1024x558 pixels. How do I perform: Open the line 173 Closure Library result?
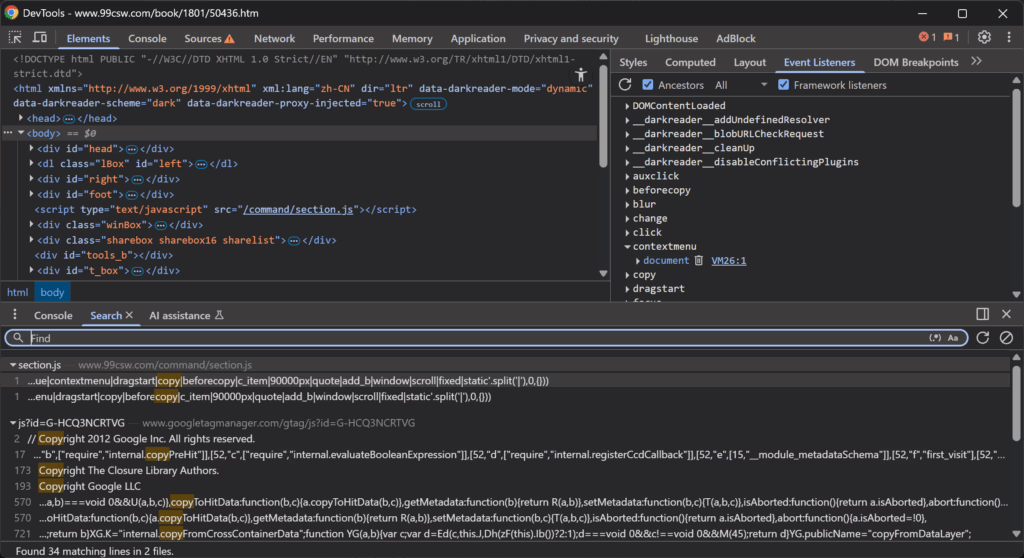point(128,470)
